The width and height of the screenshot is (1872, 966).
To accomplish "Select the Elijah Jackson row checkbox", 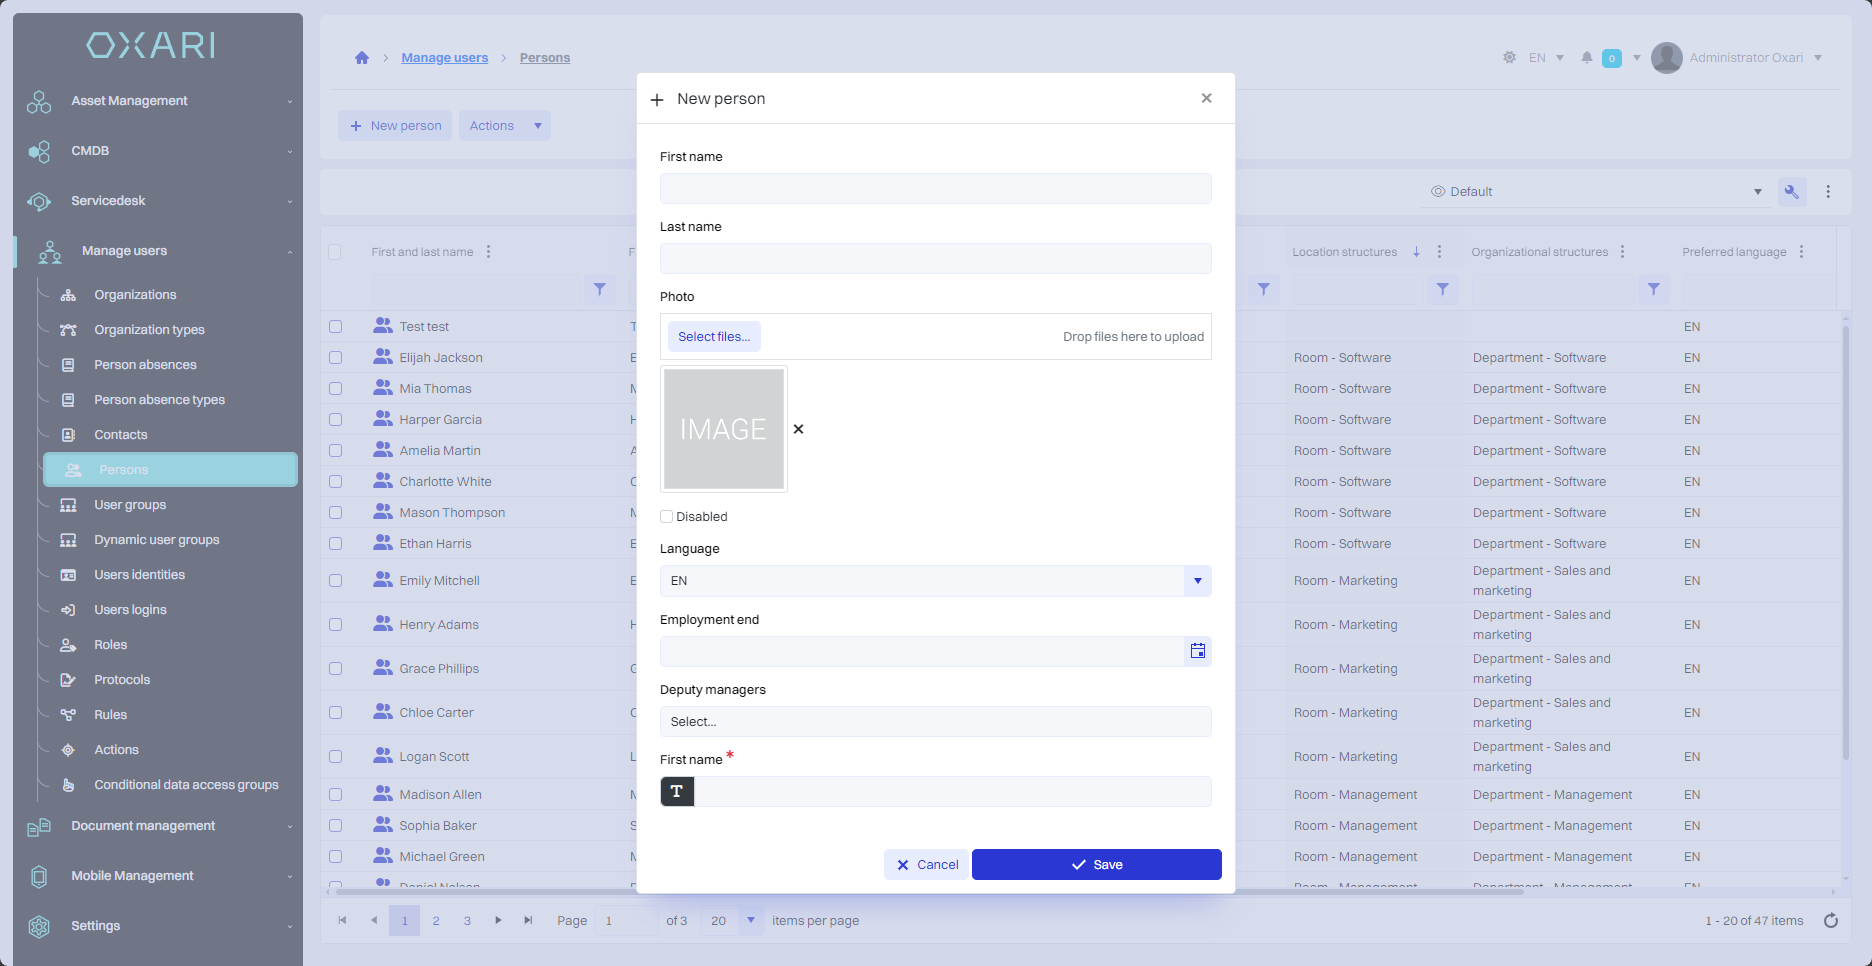I will click(x=336, y=358).
